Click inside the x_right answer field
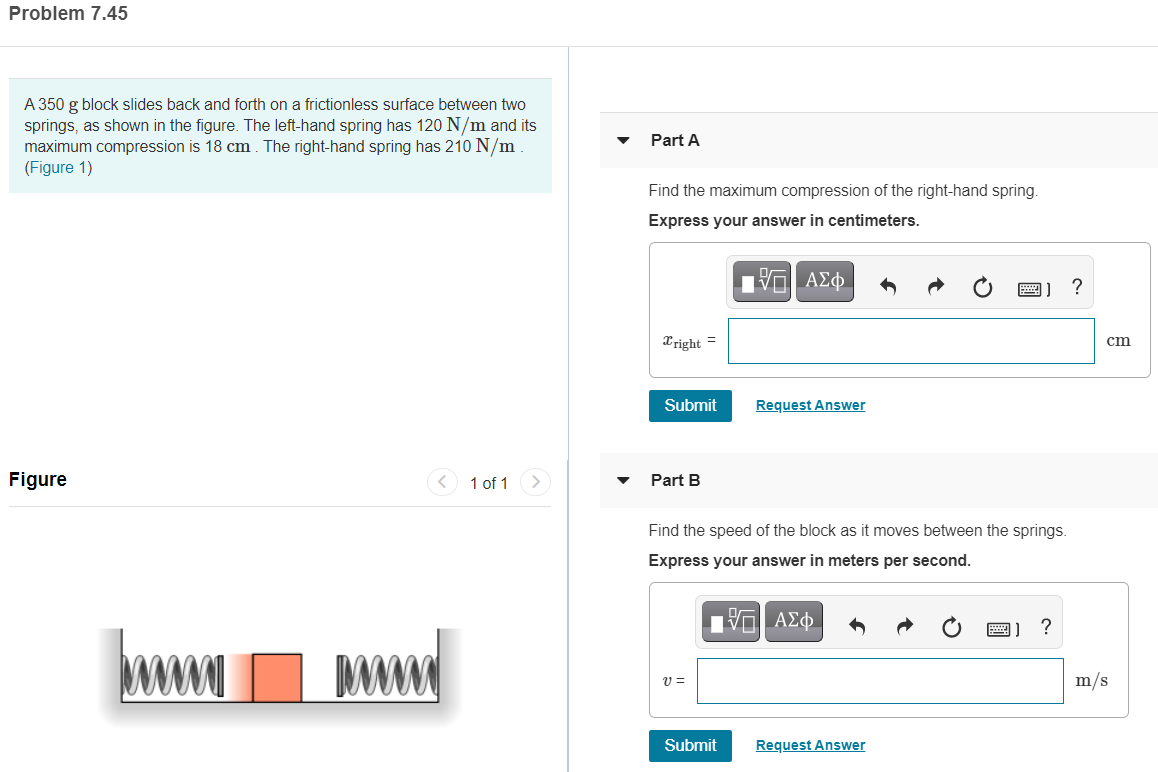Image resolution: width=1158 pixels, height=772 pixels. (910, 341)
